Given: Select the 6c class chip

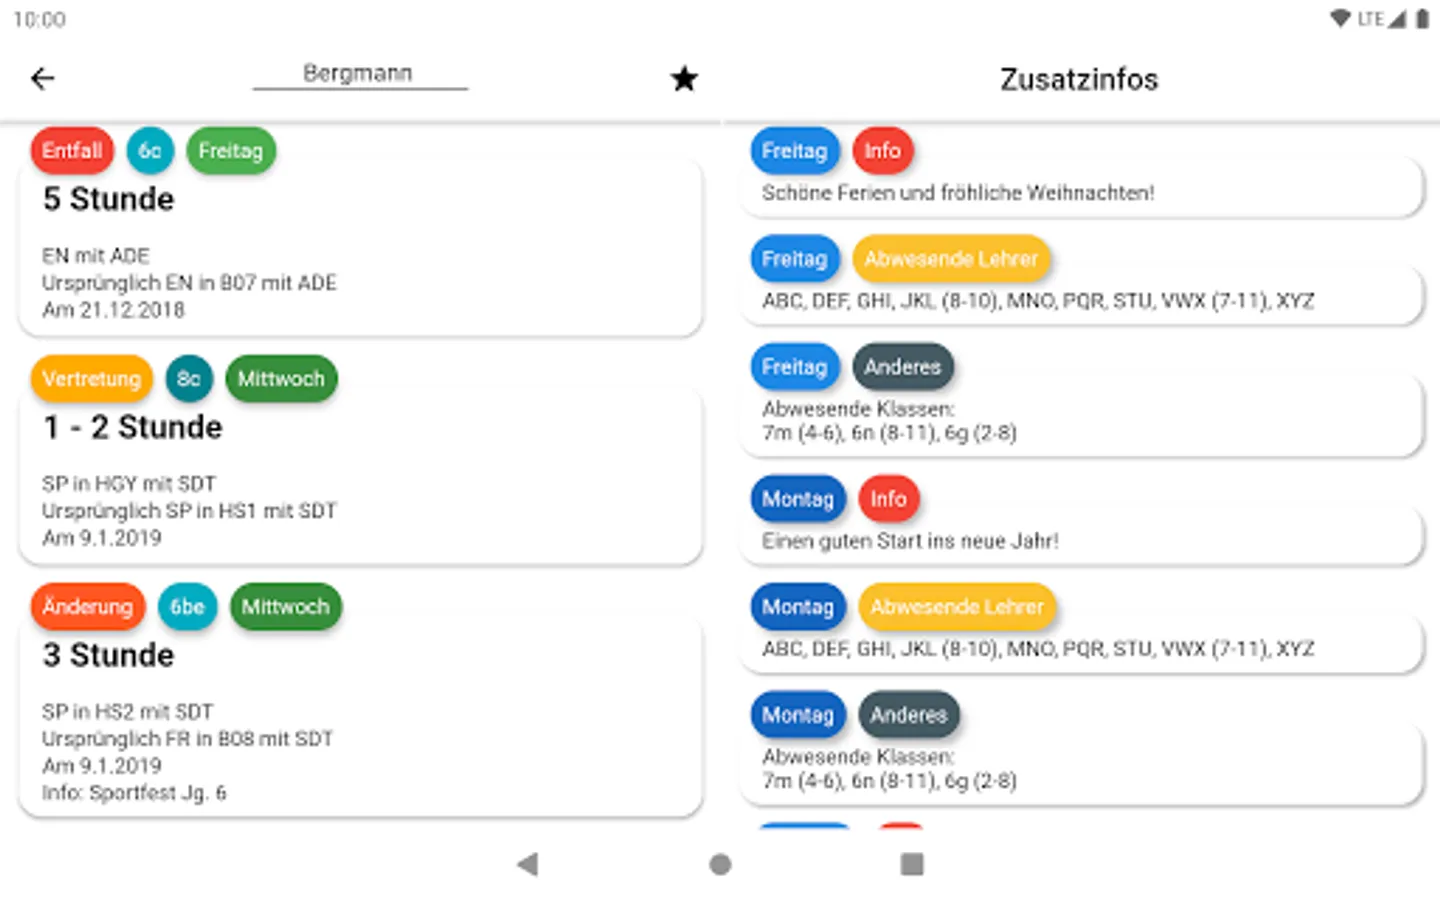Looking at the screenshot, I should (150, 151).
